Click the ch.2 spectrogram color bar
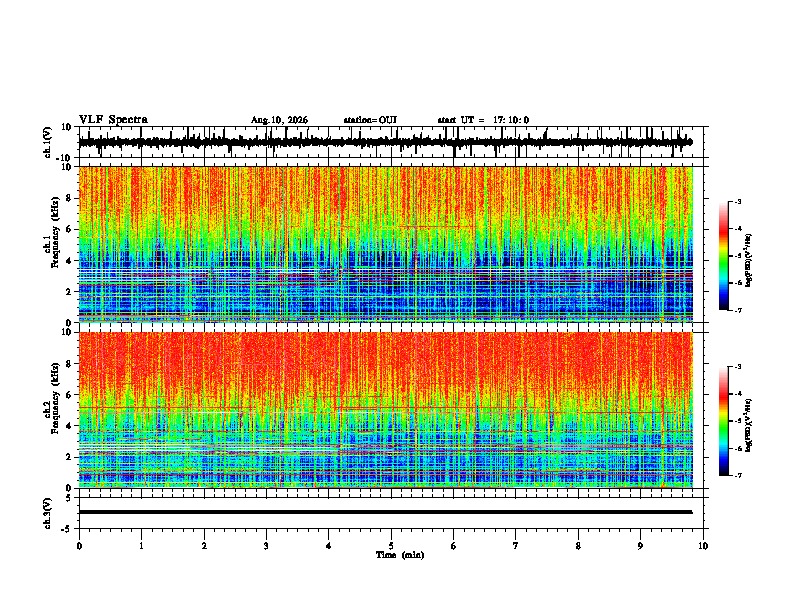 coord(724,421)
